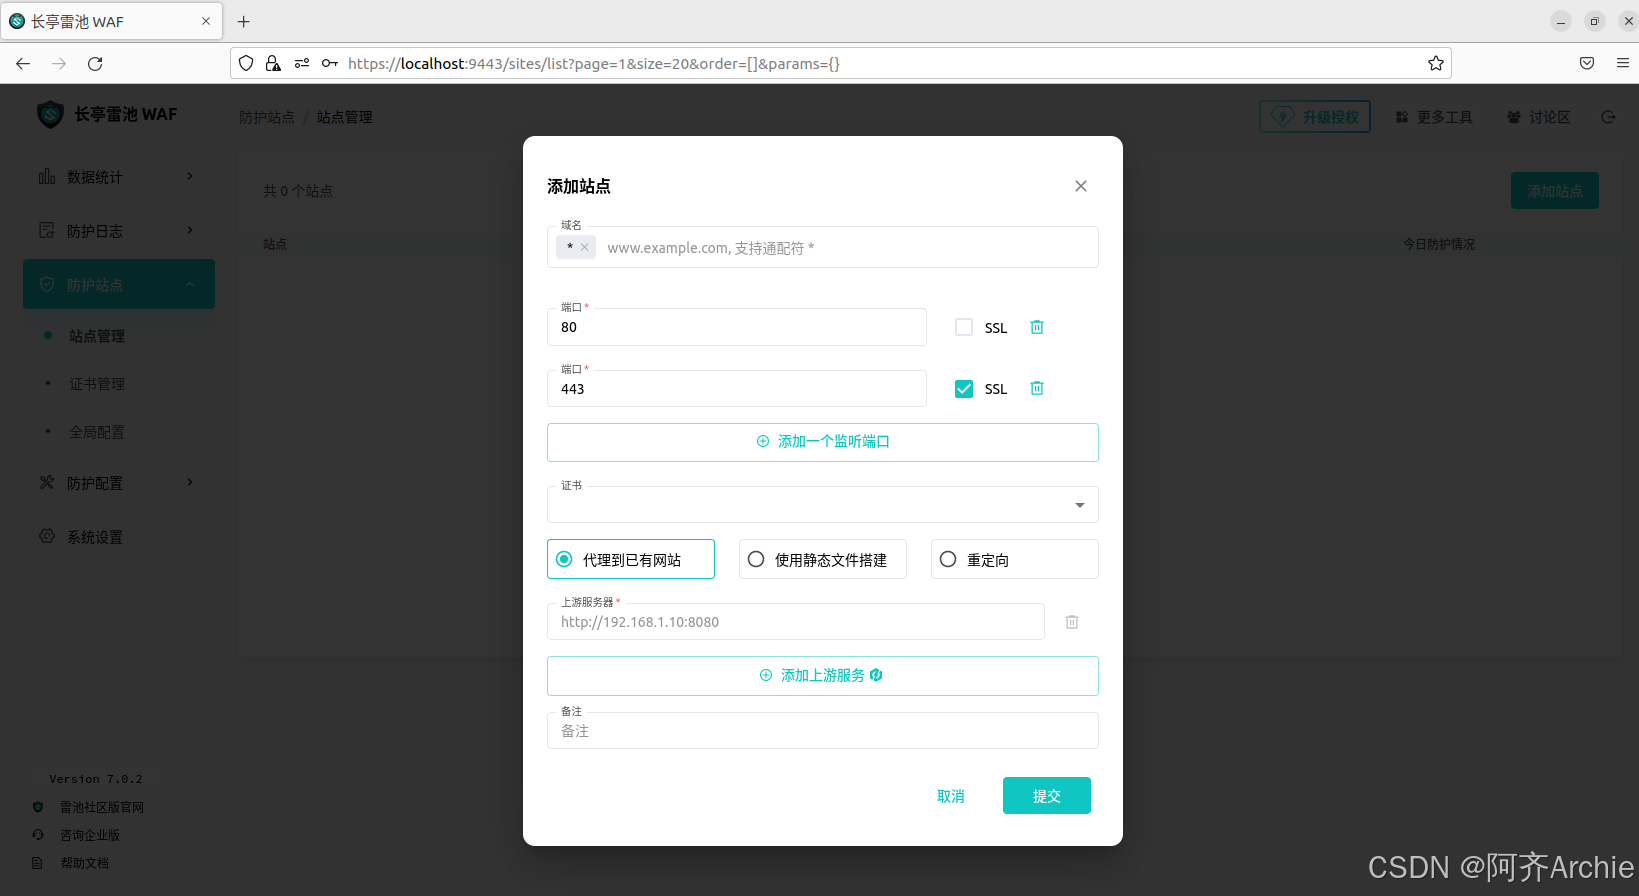Image resolution: width=1639 pixels, height=896 pixels.
Task: Delete the port 80 row
Action: [1037, 327]
